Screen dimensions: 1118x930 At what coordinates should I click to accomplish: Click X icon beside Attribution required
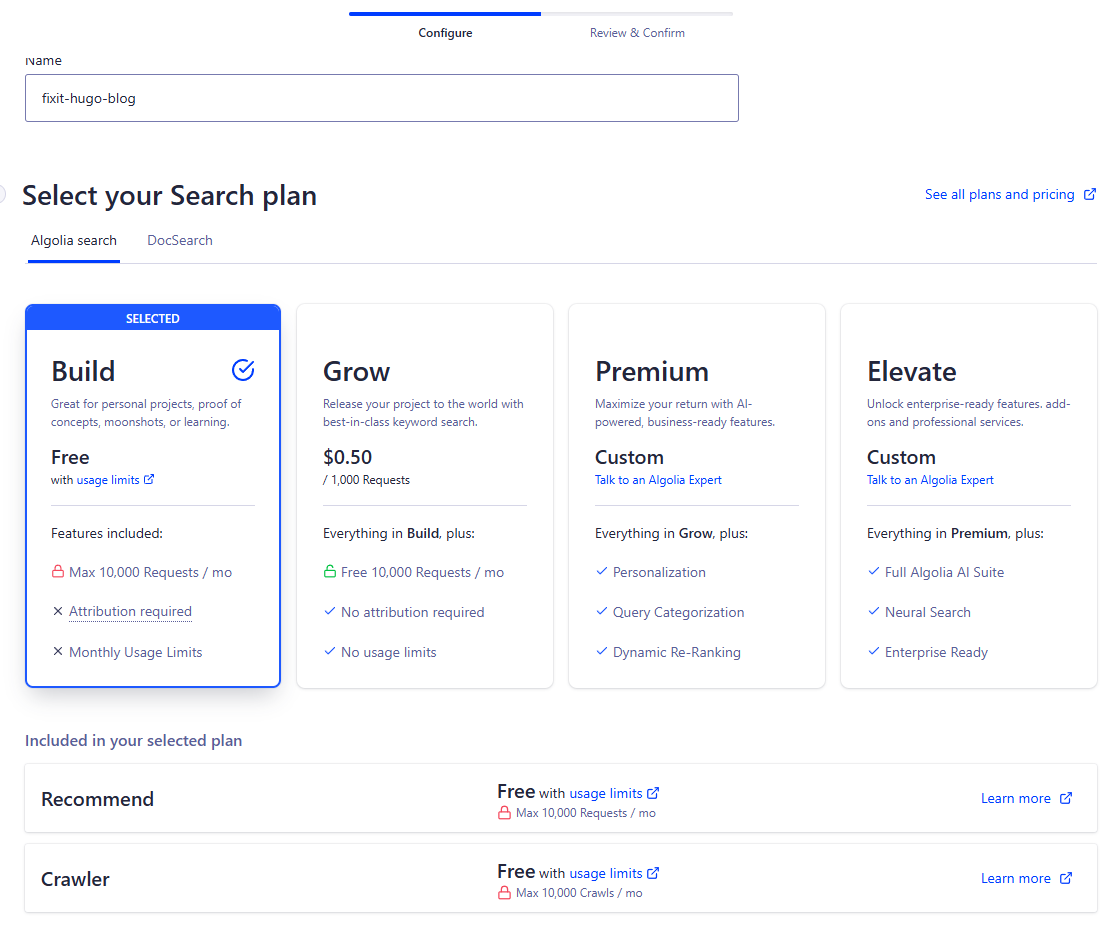58,610
